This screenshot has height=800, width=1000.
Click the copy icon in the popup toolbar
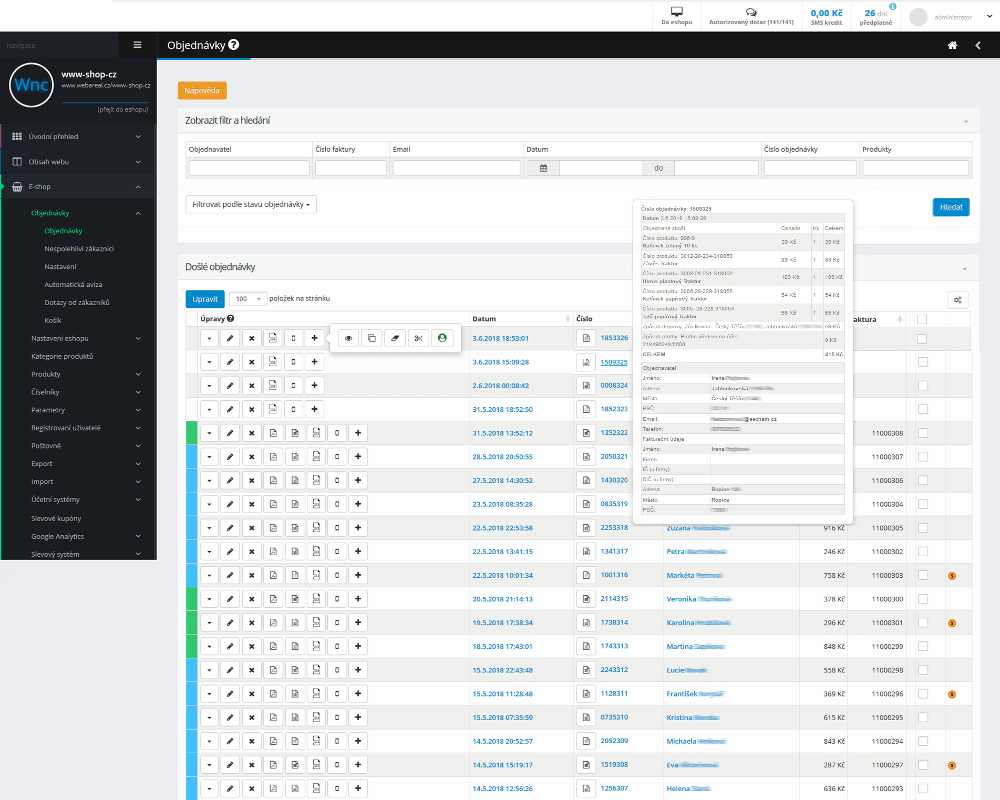click(x=372, y=338)
